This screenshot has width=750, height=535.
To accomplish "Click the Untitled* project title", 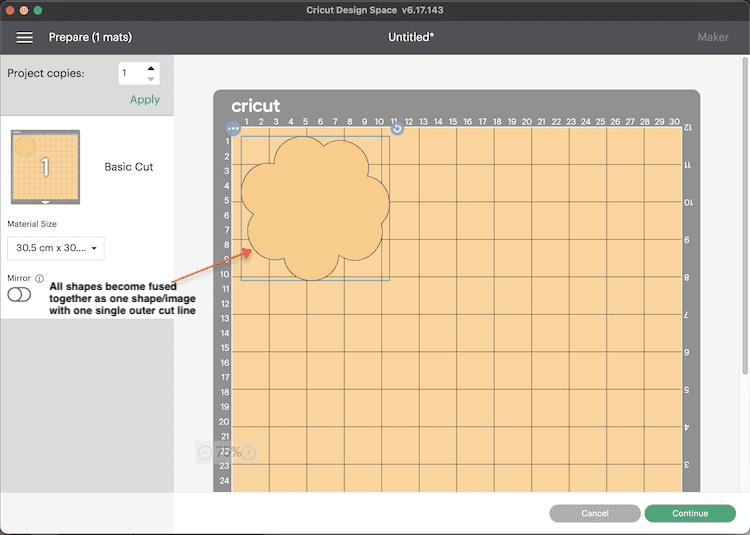I will tap(411, 37).
